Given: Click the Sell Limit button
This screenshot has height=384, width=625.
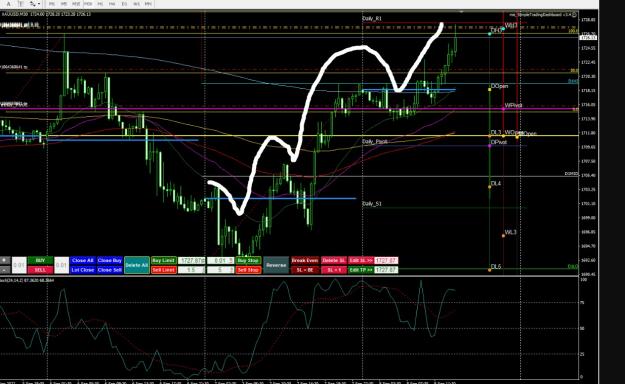Looking at the screenshot, I should 163,270.
